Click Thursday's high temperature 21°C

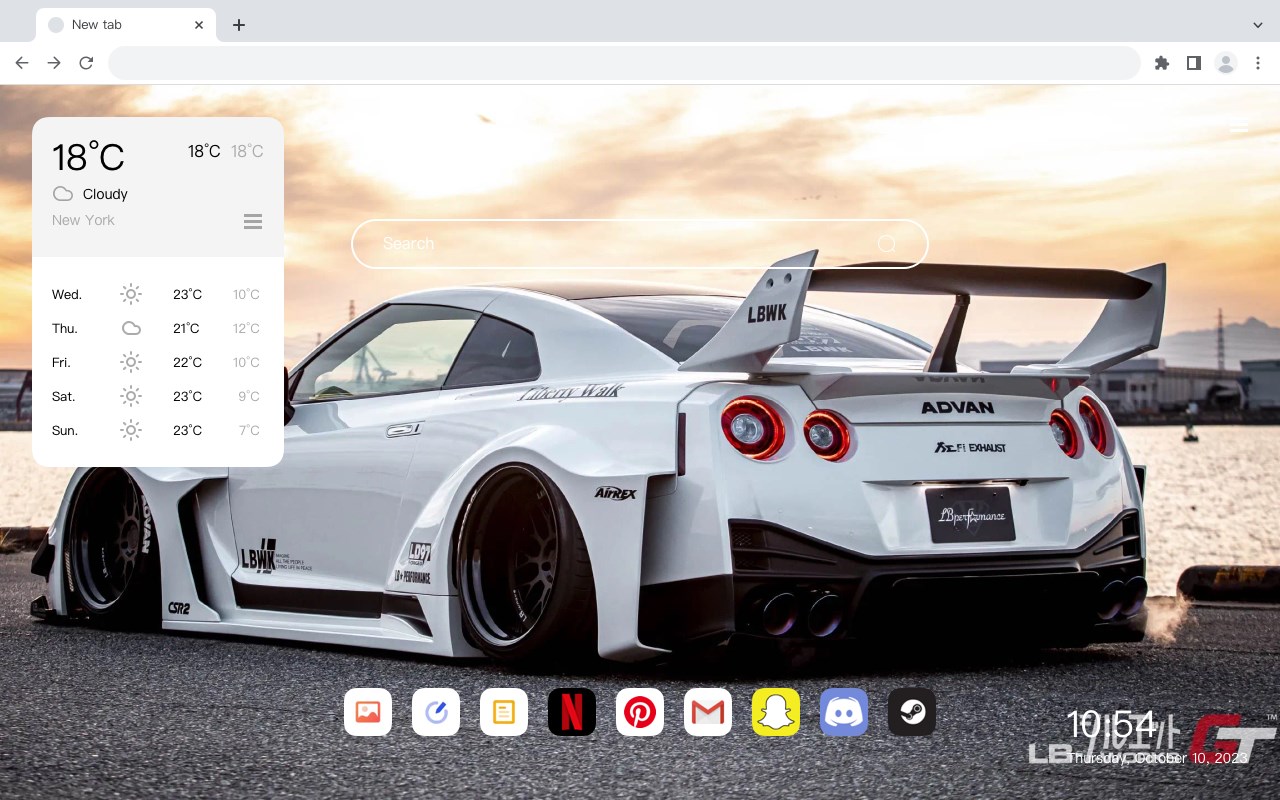click(186, 328)
